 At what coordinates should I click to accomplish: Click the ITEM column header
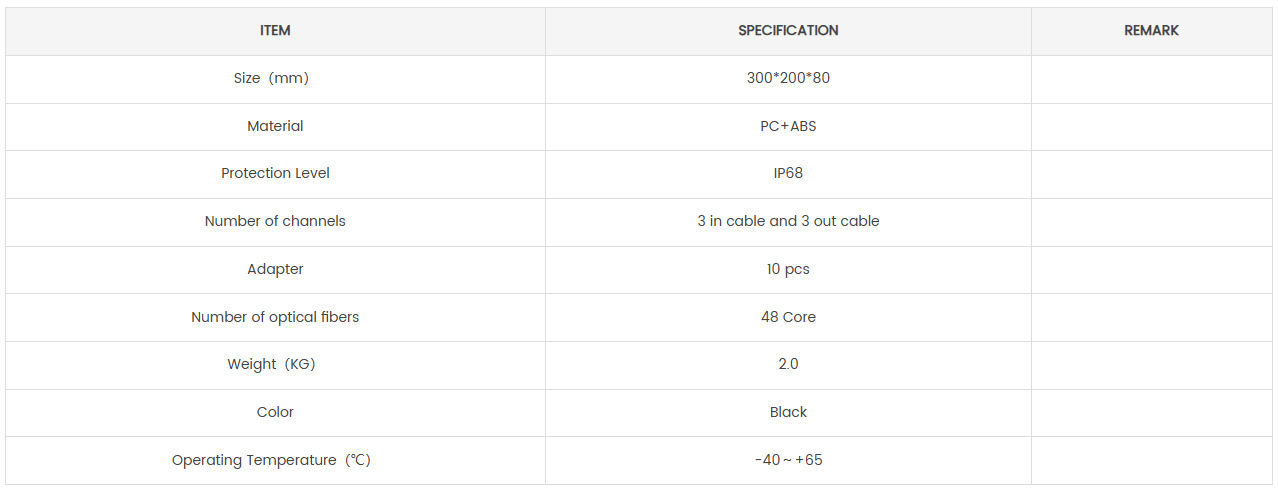point(275,31)
